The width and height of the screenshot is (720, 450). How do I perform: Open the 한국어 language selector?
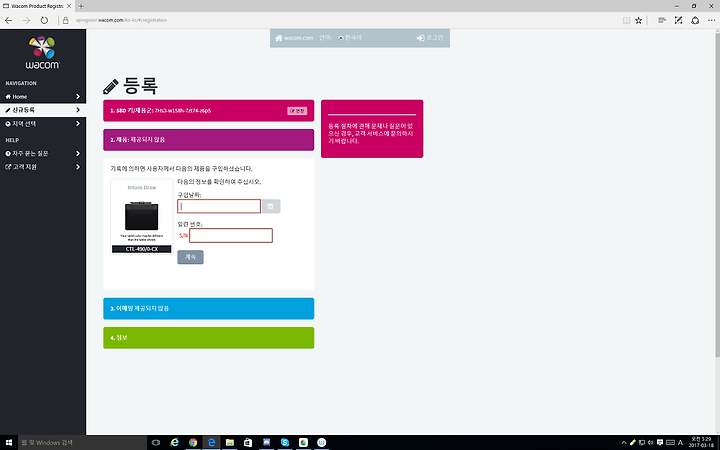[350, 38]
